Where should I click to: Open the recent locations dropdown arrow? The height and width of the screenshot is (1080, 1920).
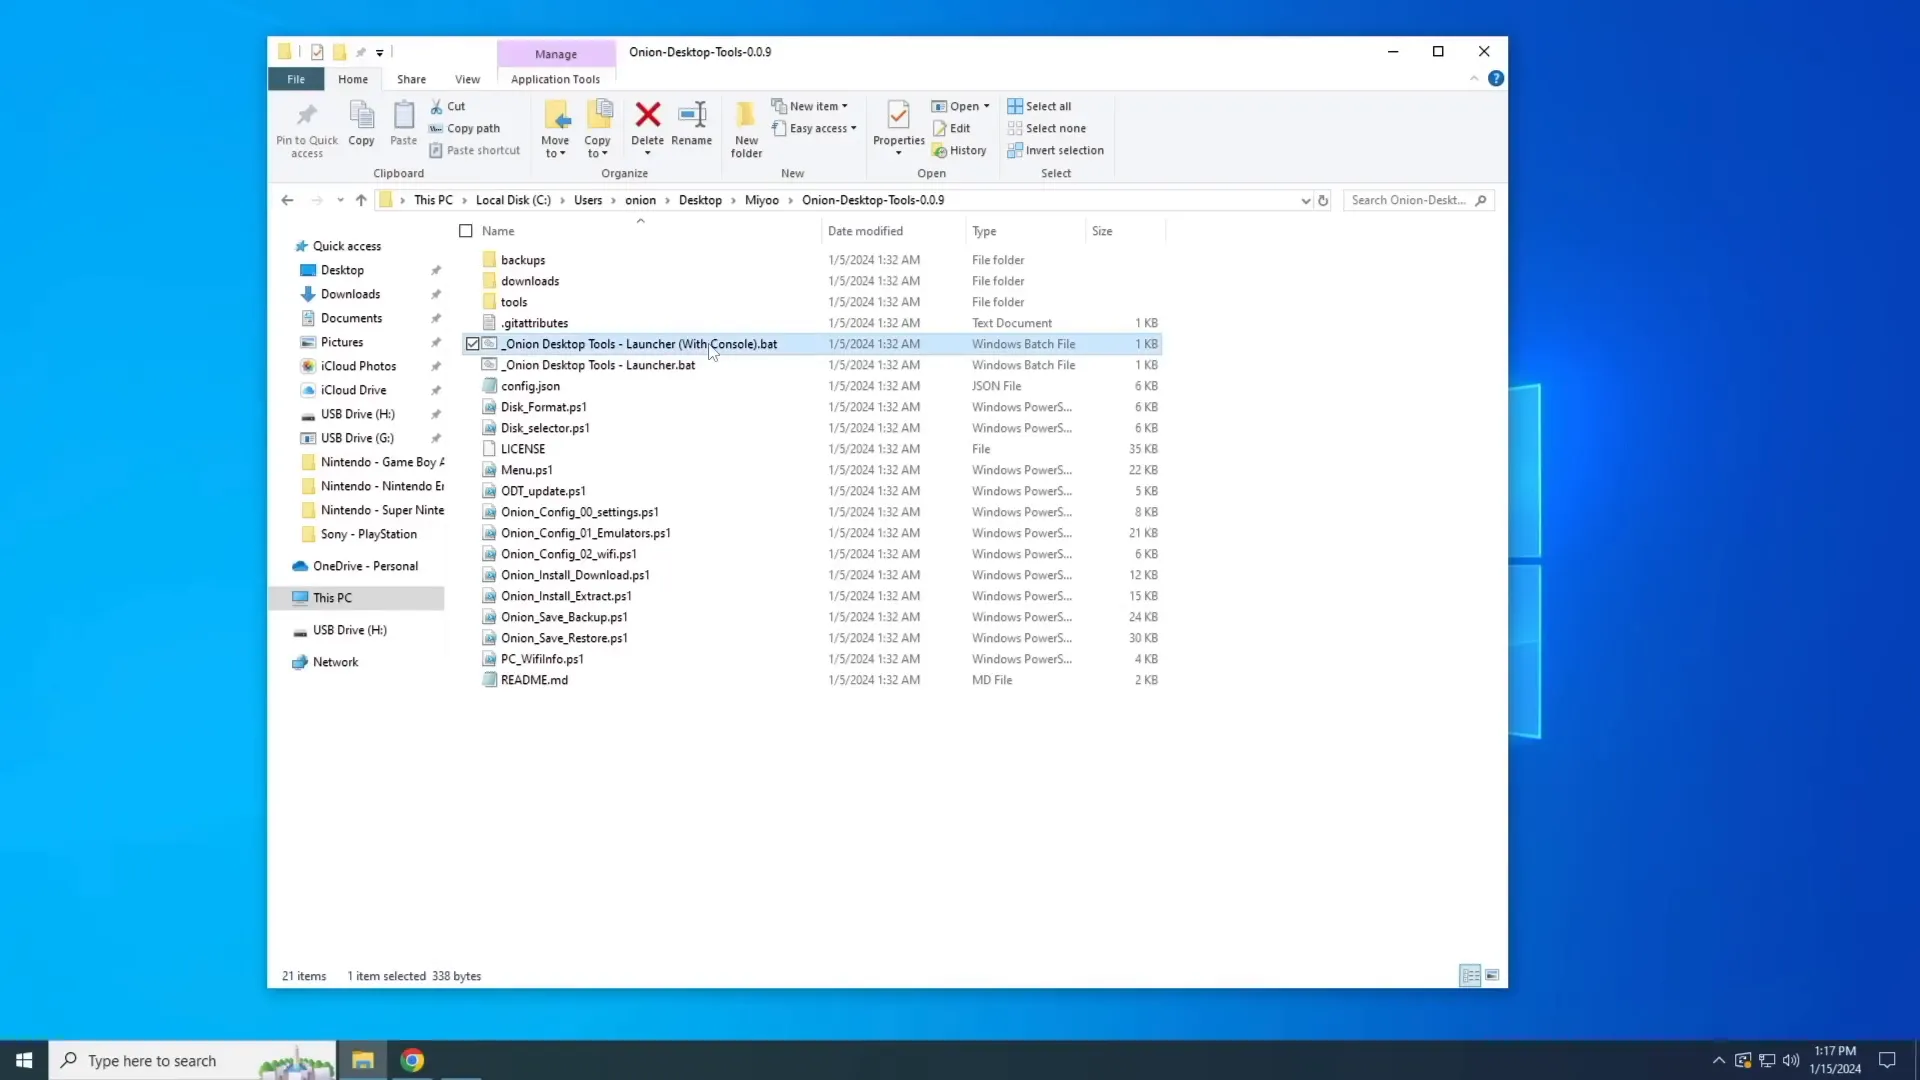[340, 200]
